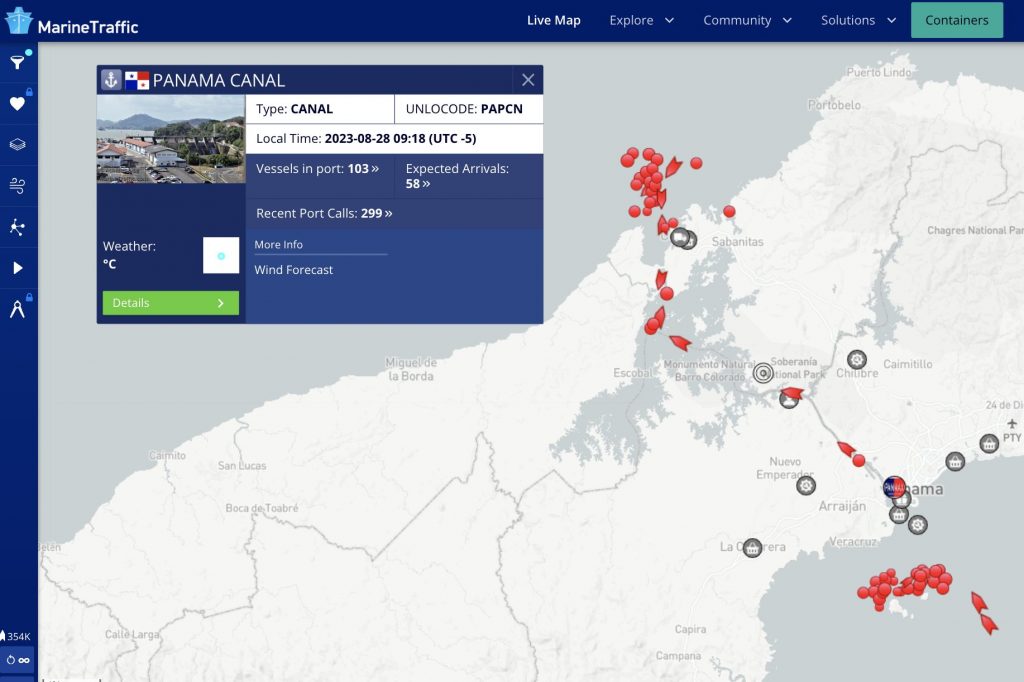Expand the Community menu
The image size is (1024, 682).
747,20
